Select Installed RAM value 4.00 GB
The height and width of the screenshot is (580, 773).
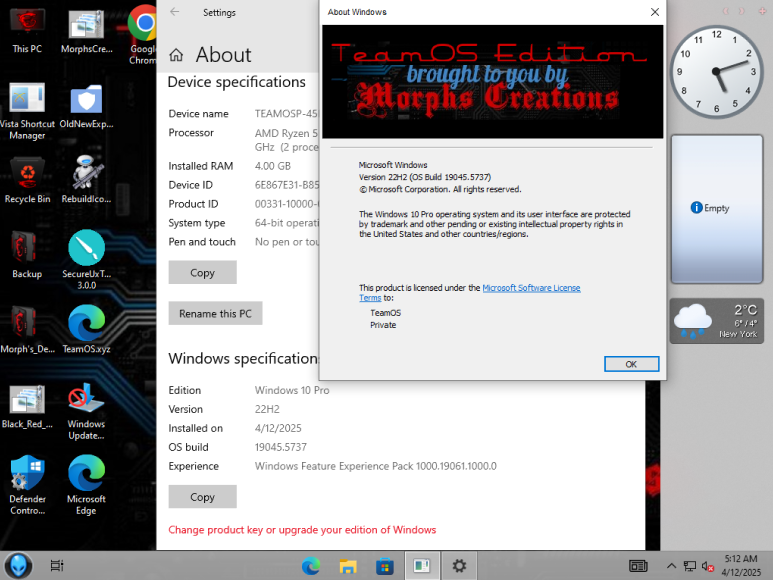click(x=273, y=166)
